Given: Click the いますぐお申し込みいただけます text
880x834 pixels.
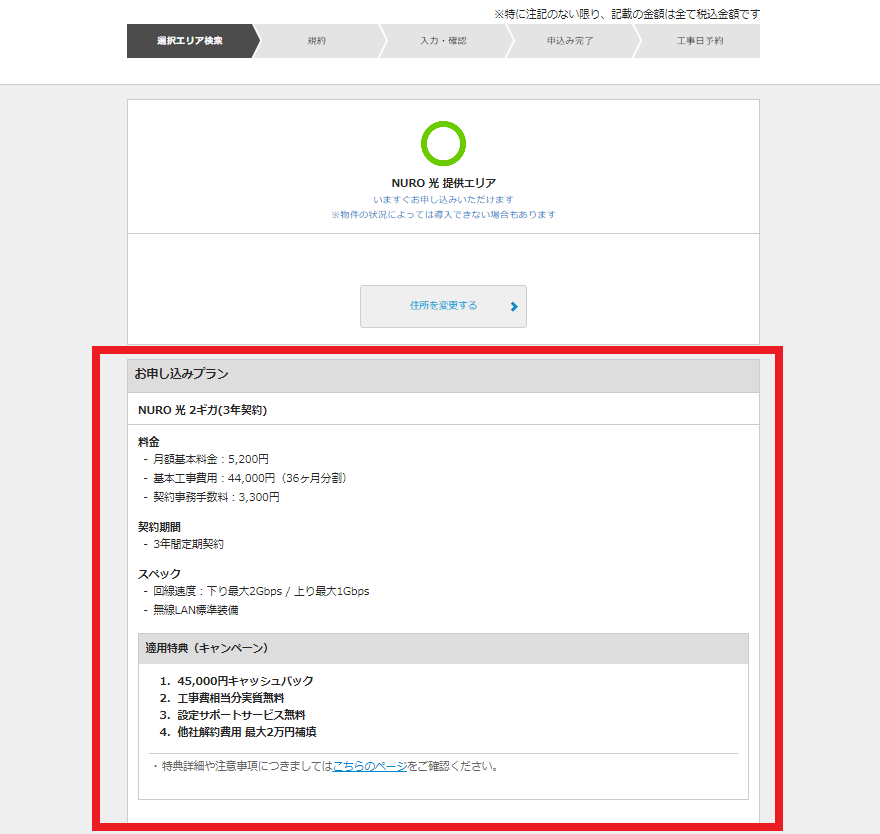Looking at the screenshot, I should pyautogui.click(x=443, y=199).
